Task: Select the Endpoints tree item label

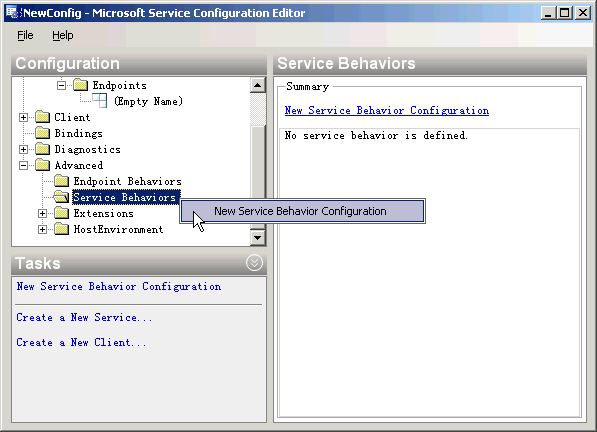Action: tap(120, 85)
